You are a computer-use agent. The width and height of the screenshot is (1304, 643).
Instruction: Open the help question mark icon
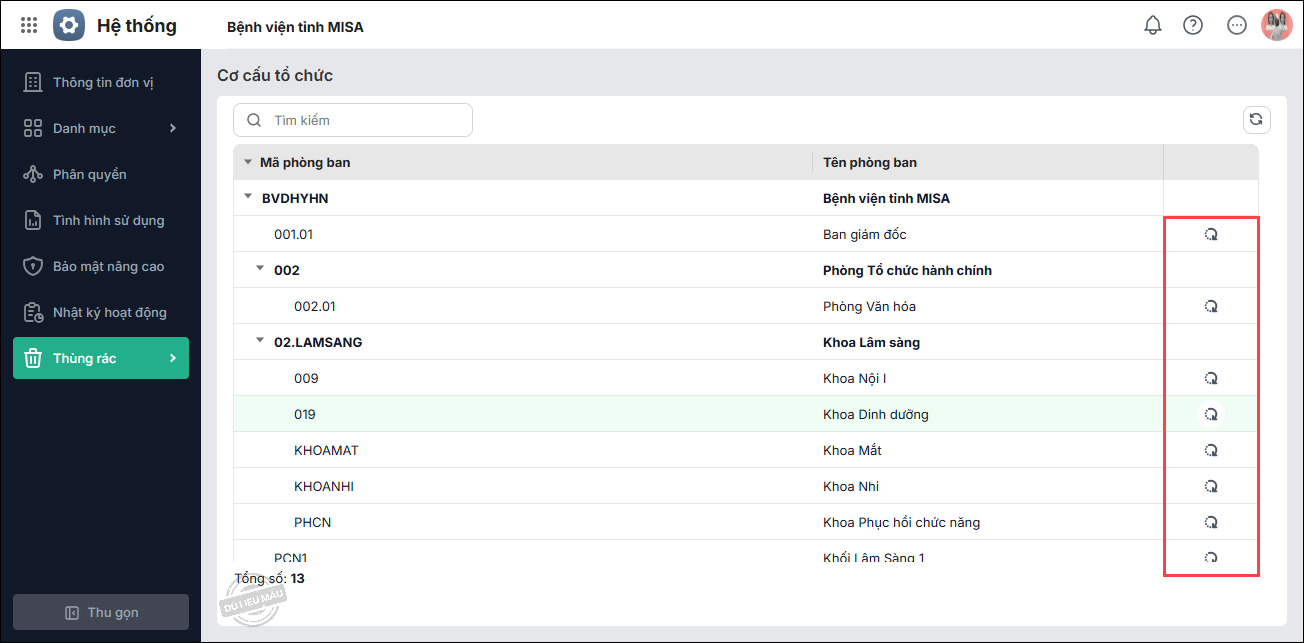click(x=1192, y=25)
